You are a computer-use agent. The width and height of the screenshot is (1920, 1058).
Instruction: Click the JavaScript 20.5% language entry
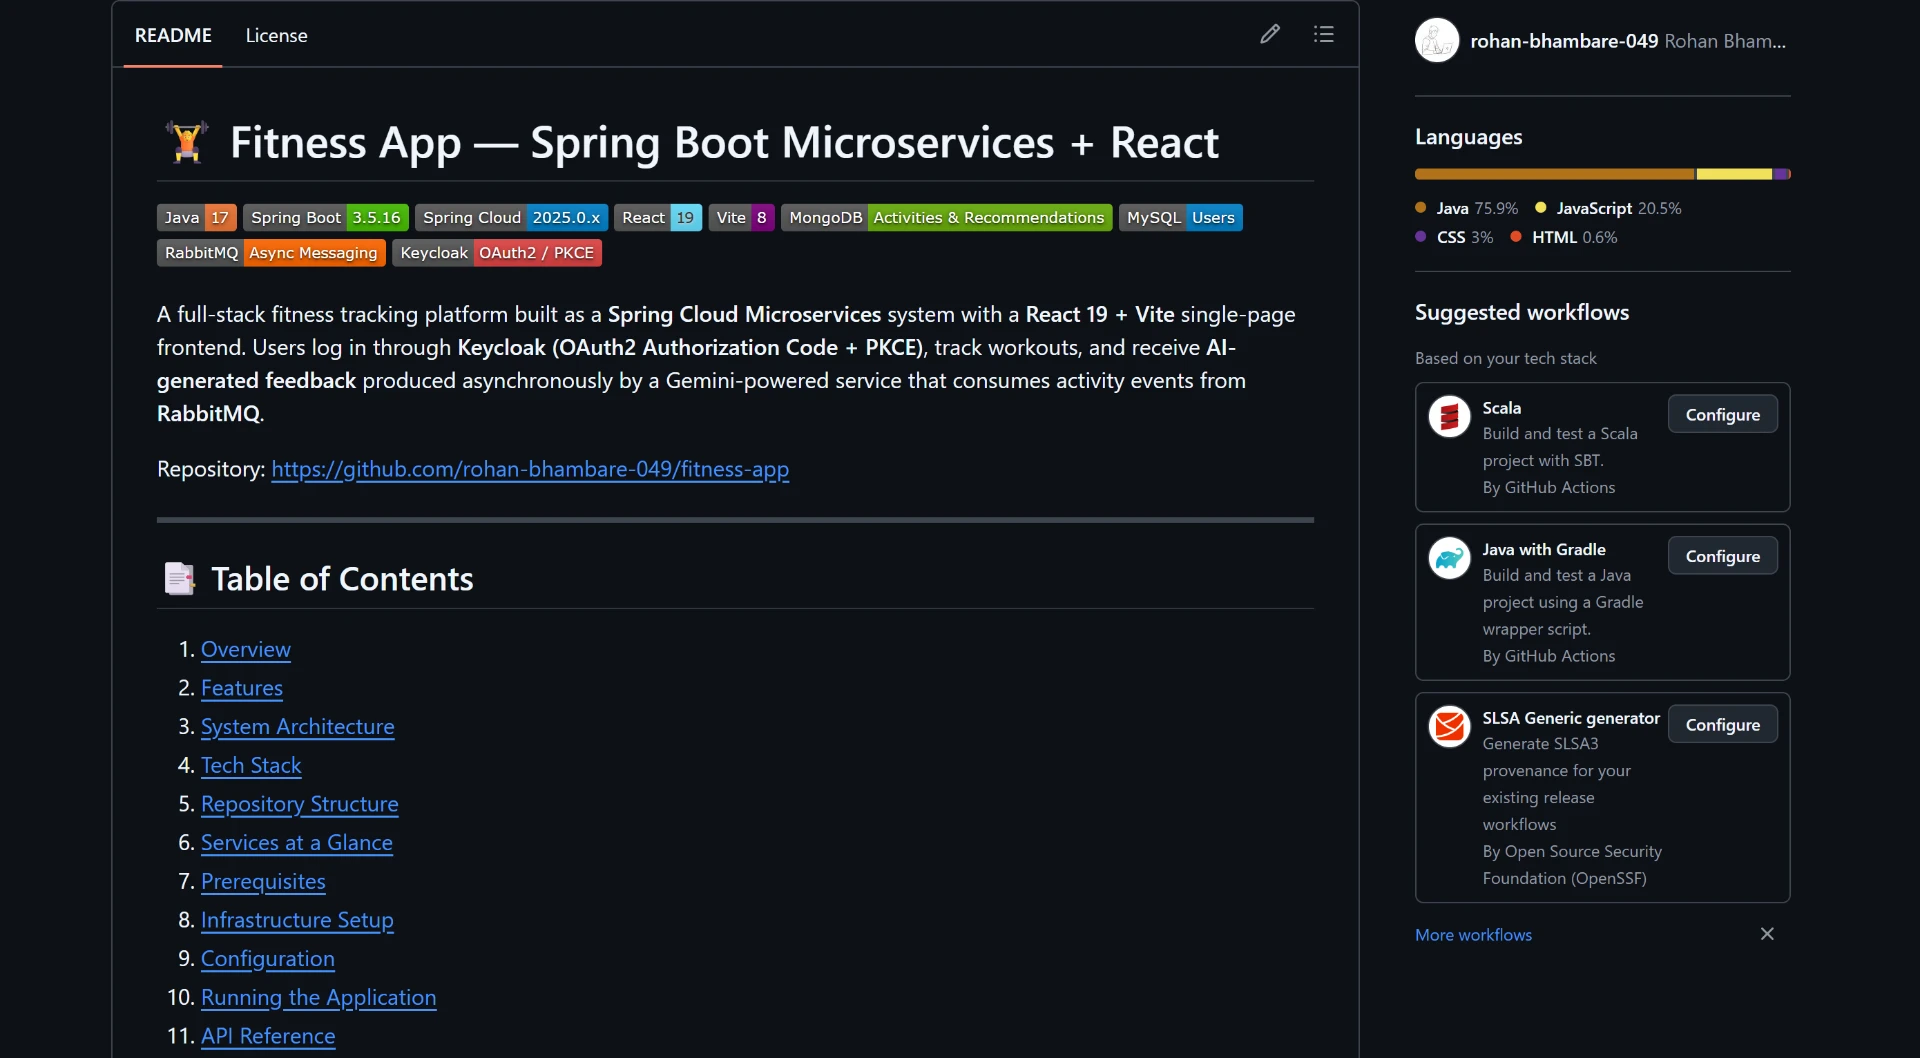pyautogui.click(x=1608, y=208)
